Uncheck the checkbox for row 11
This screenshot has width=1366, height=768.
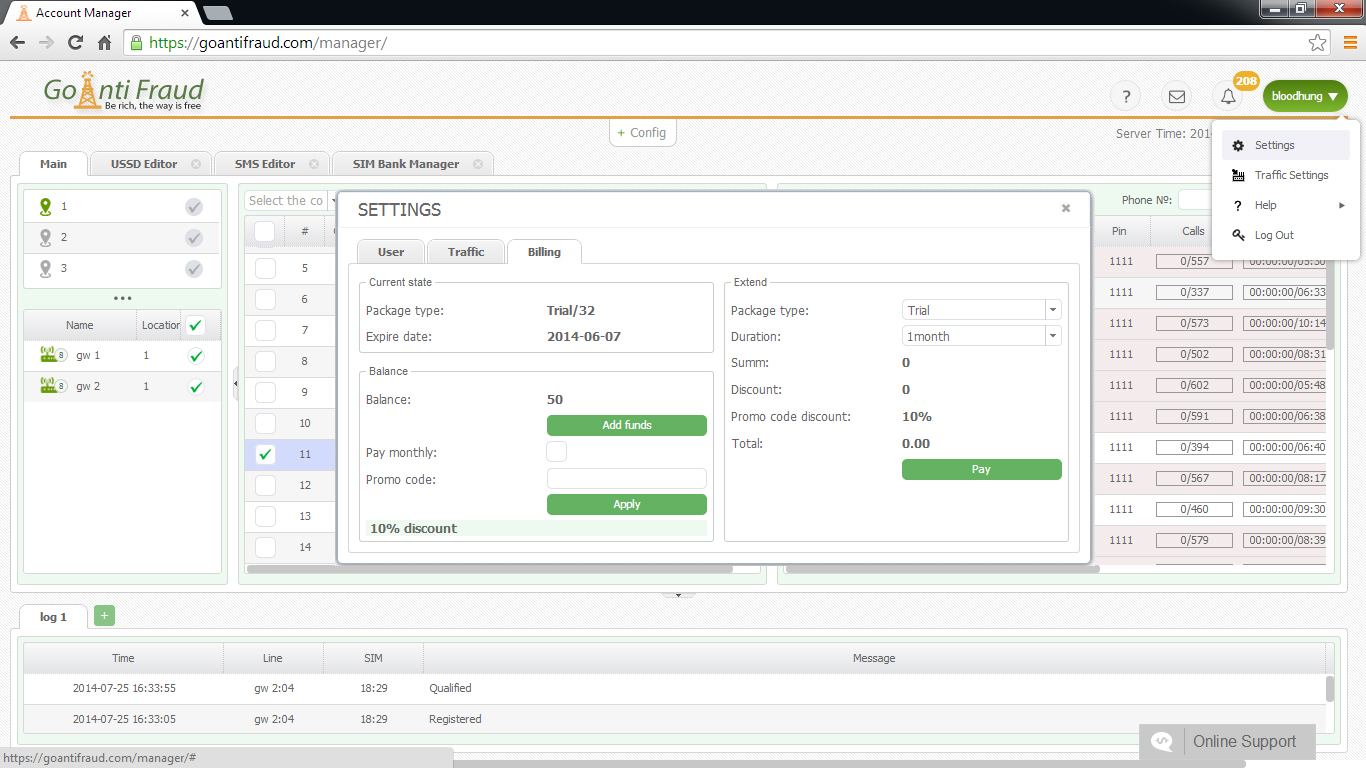click(265, 454)
